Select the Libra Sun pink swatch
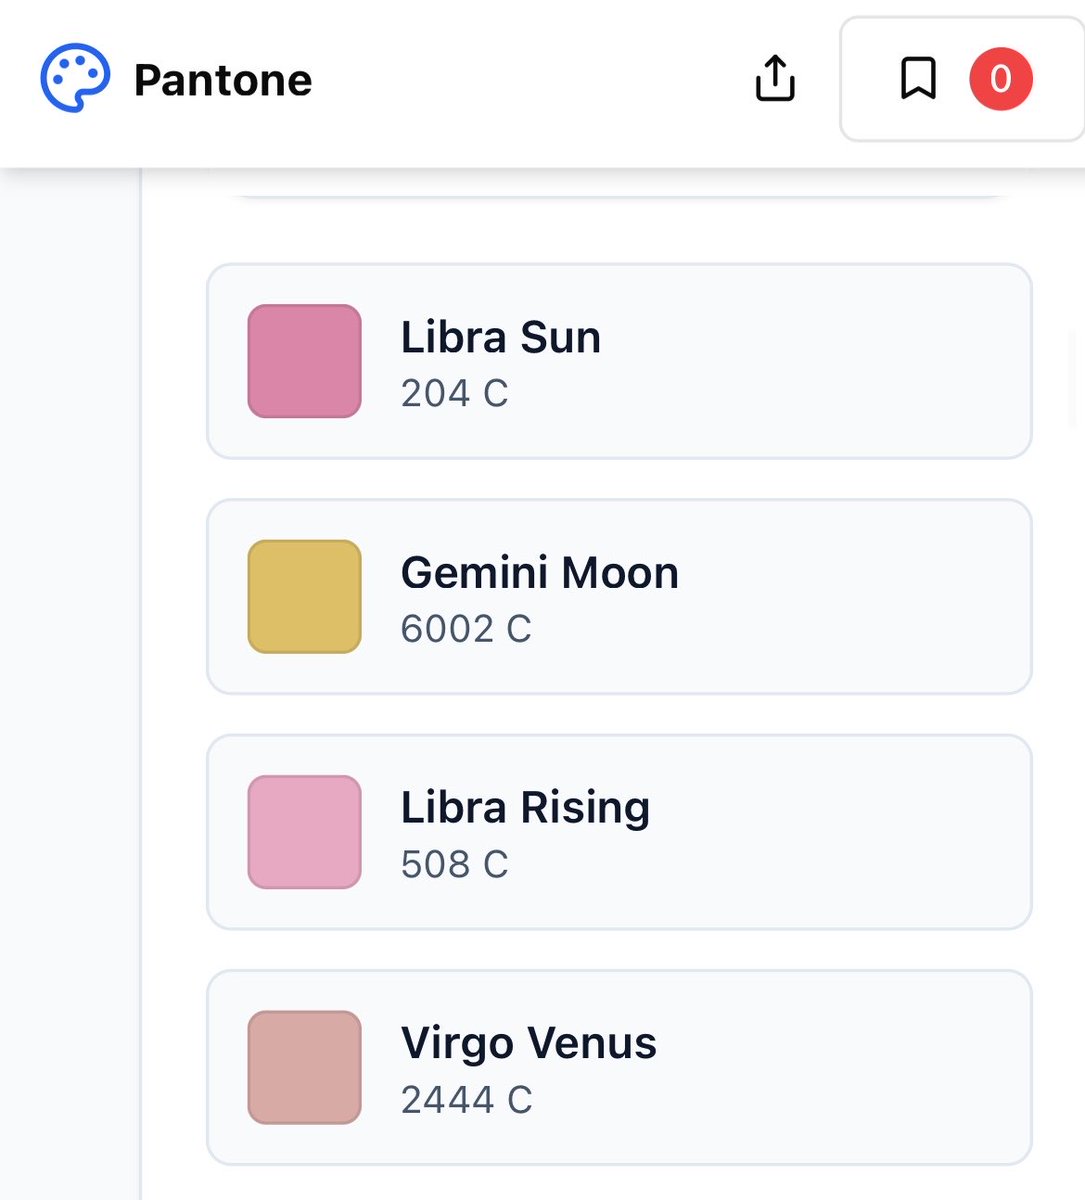 tap(304, 361)
